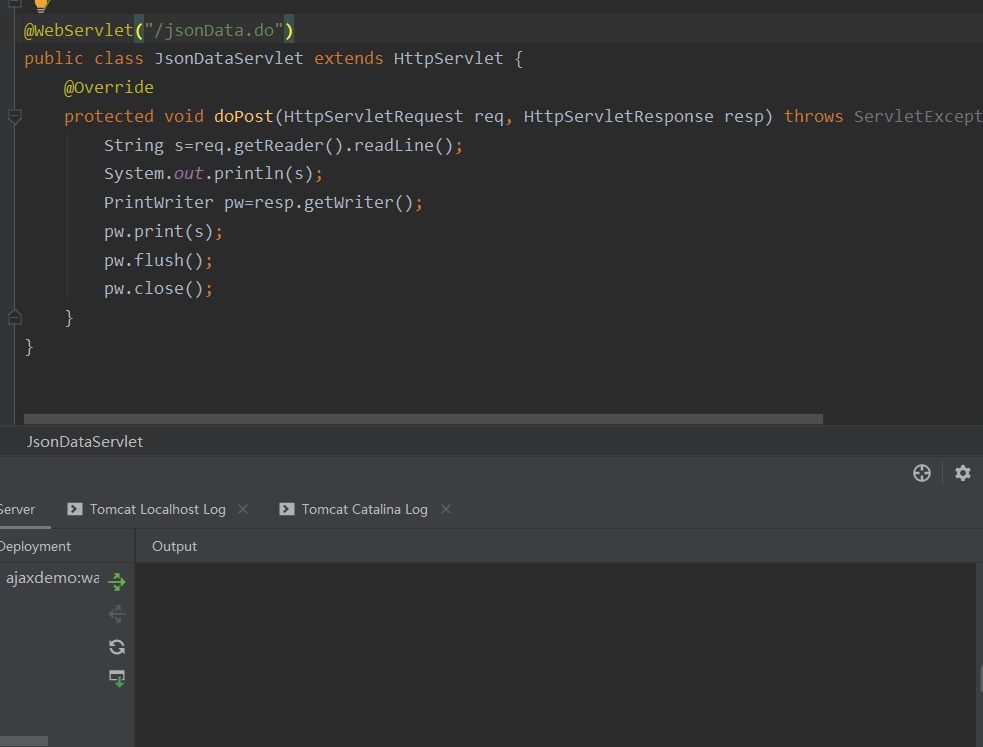Click the PrintWriter pw=resp.getWriter() line
The width and height of the screenshot is (983, 747).
point(263,202)
